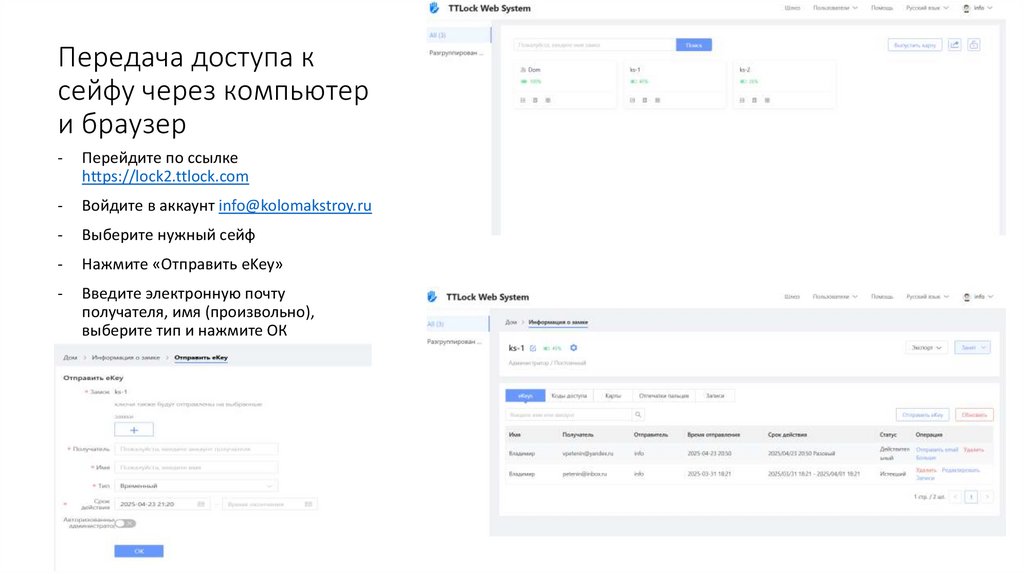This screenshot has width=1024, height=574.
Task: Switch to Коды доступа tab
Action: [x=569, y=396]
